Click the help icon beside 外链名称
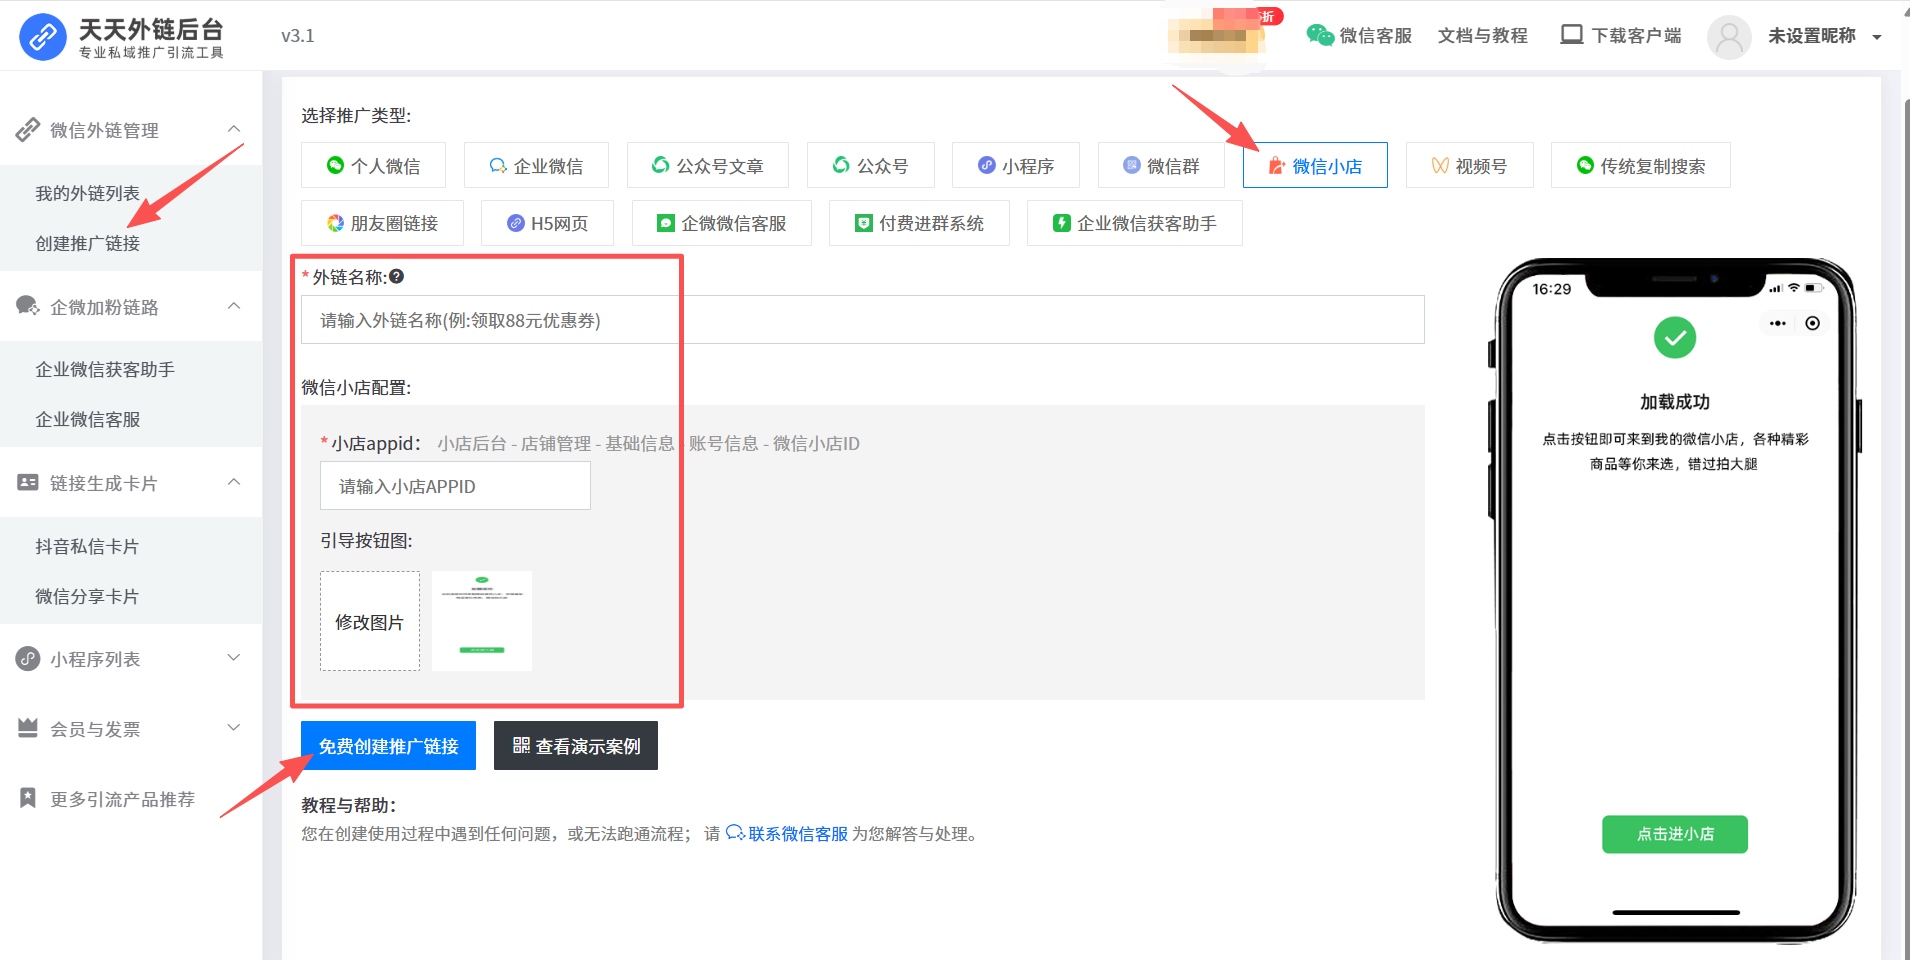The image size is (1910, 960). click(397, 277)
